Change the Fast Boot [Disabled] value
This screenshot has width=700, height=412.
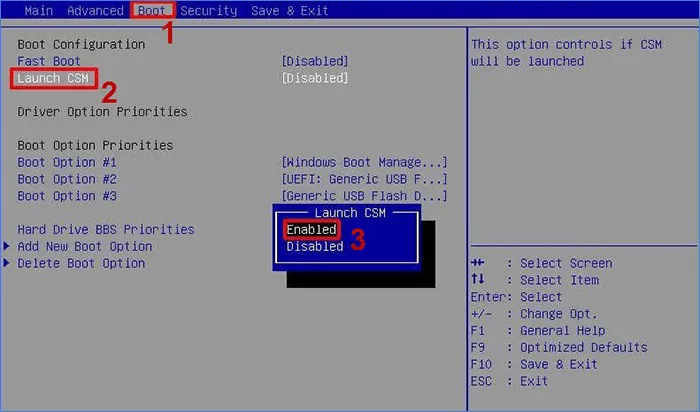(x=315, y=61)
